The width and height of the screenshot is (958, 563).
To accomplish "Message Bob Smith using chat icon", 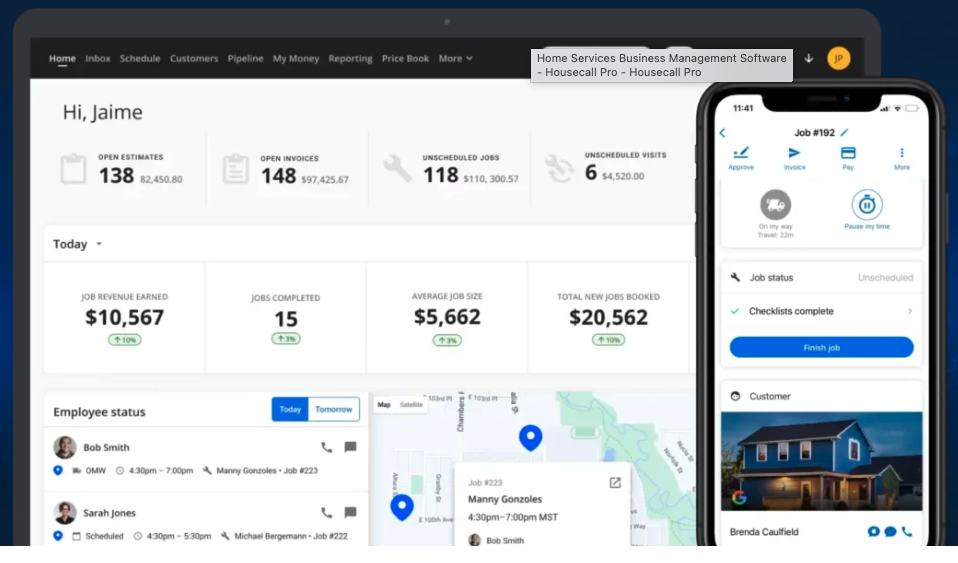I will pyautogui.click(x=350, y=447).
